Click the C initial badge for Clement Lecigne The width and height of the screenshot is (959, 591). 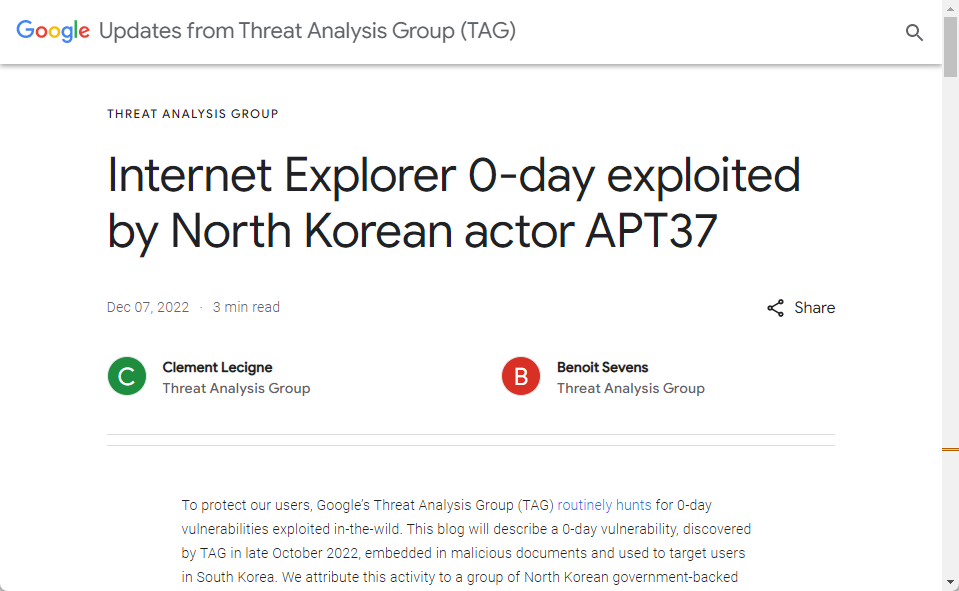pos(125,376)
